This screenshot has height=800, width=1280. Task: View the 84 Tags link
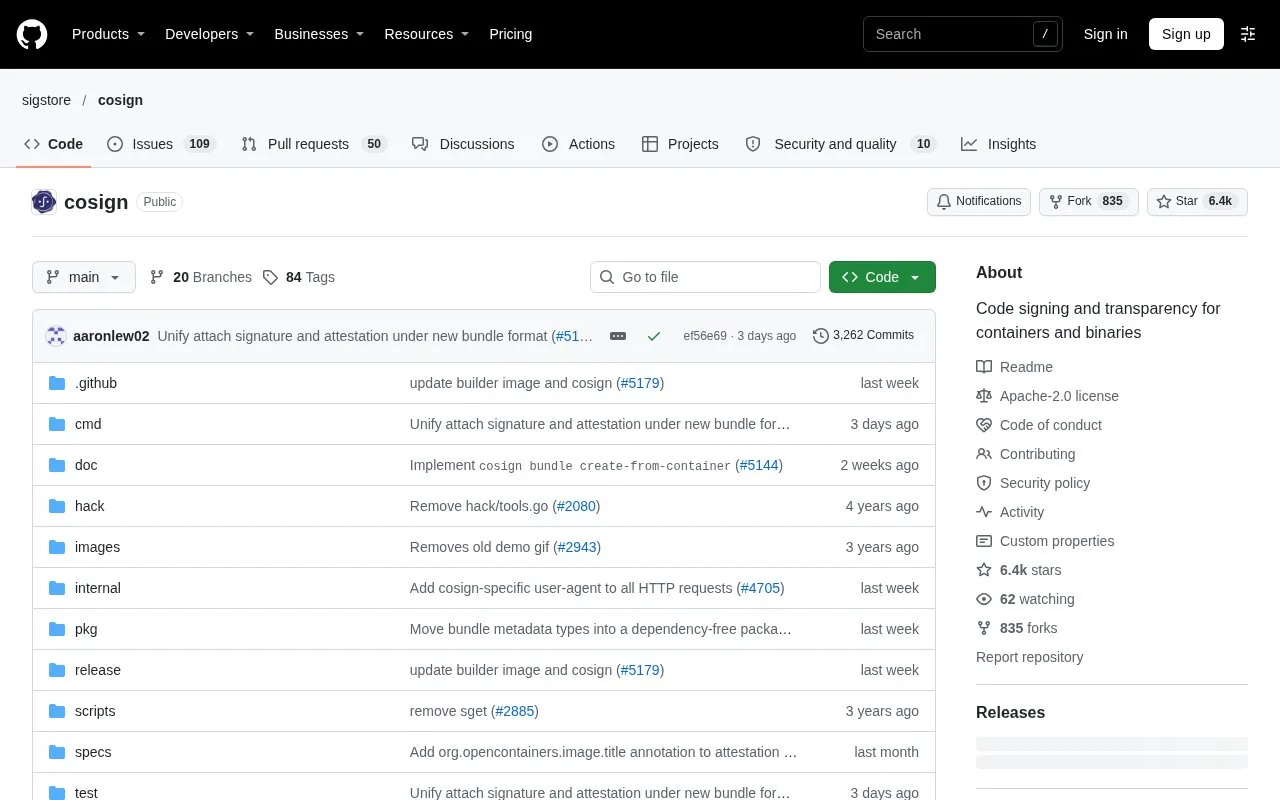[x=299, y=277]
